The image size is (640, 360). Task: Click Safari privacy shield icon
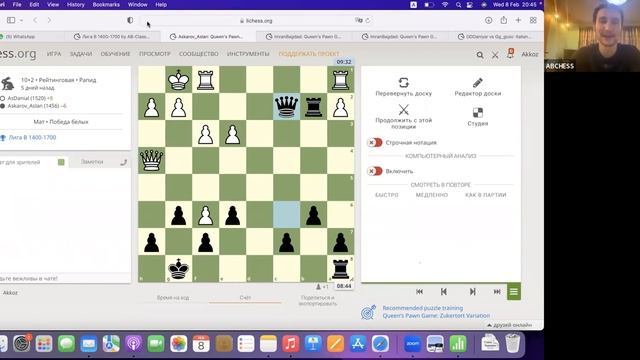(130, 20)
